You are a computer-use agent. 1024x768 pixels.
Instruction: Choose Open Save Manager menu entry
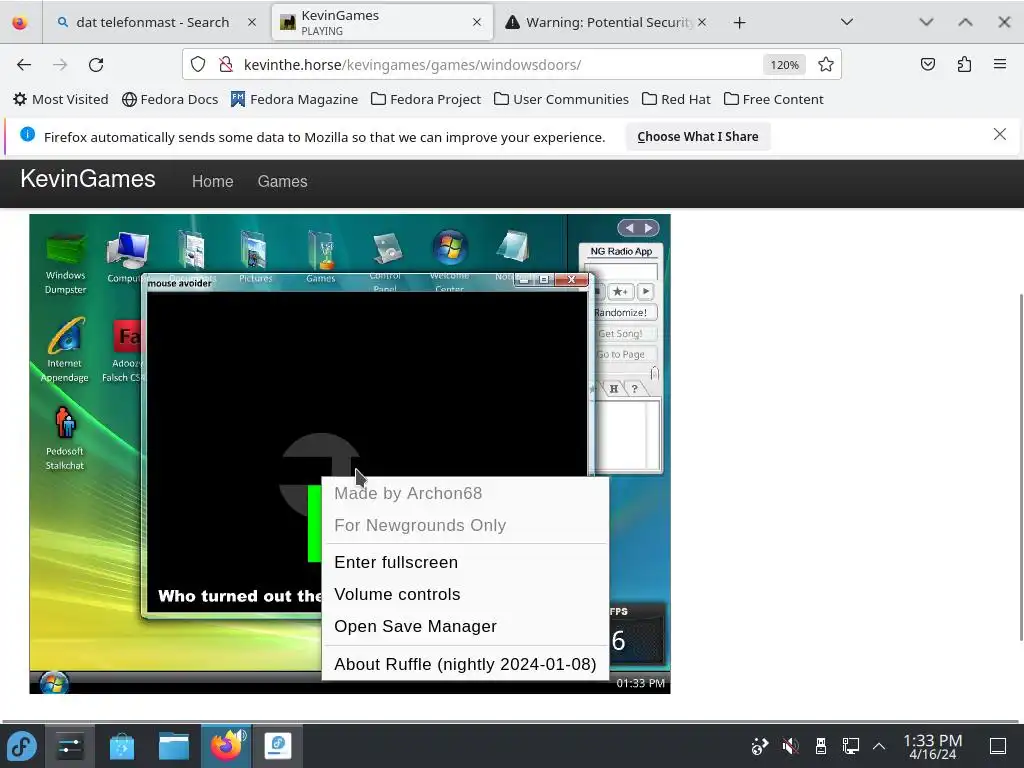[x=415, y=626]
